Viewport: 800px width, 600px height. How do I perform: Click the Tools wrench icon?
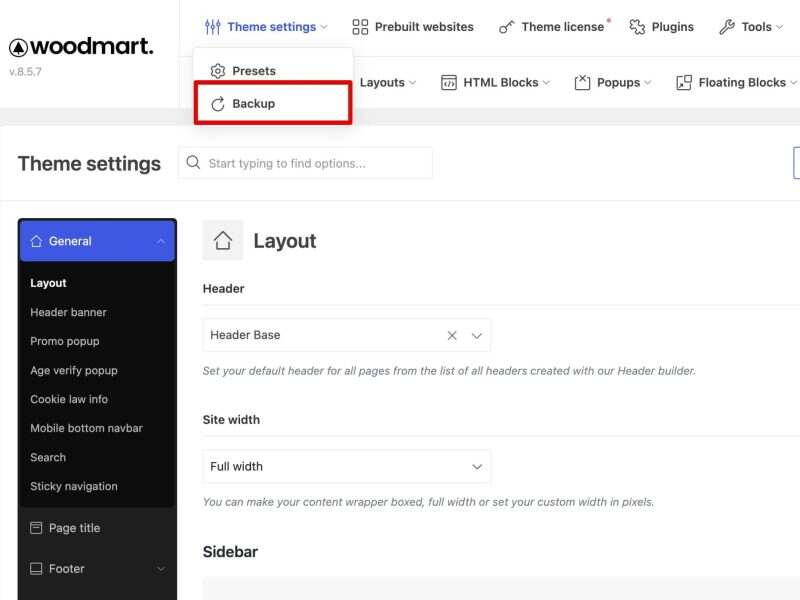pyautogui.click(x=727, y=27)
